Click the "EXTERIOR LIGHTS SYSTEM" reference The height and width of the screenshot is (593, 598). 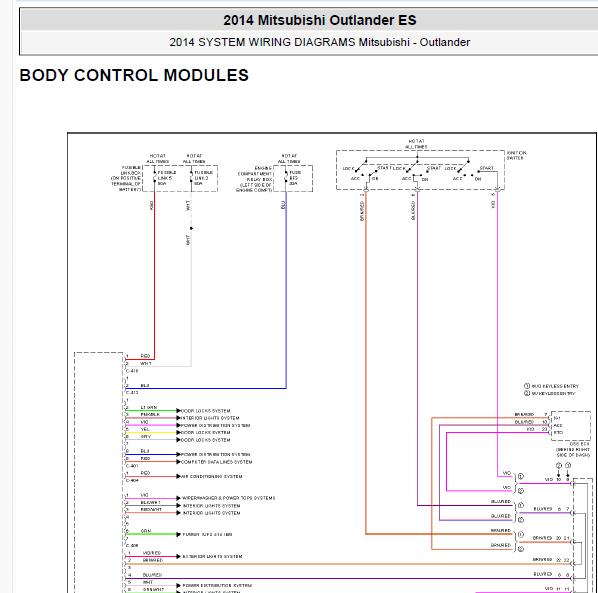coord(212,556)
